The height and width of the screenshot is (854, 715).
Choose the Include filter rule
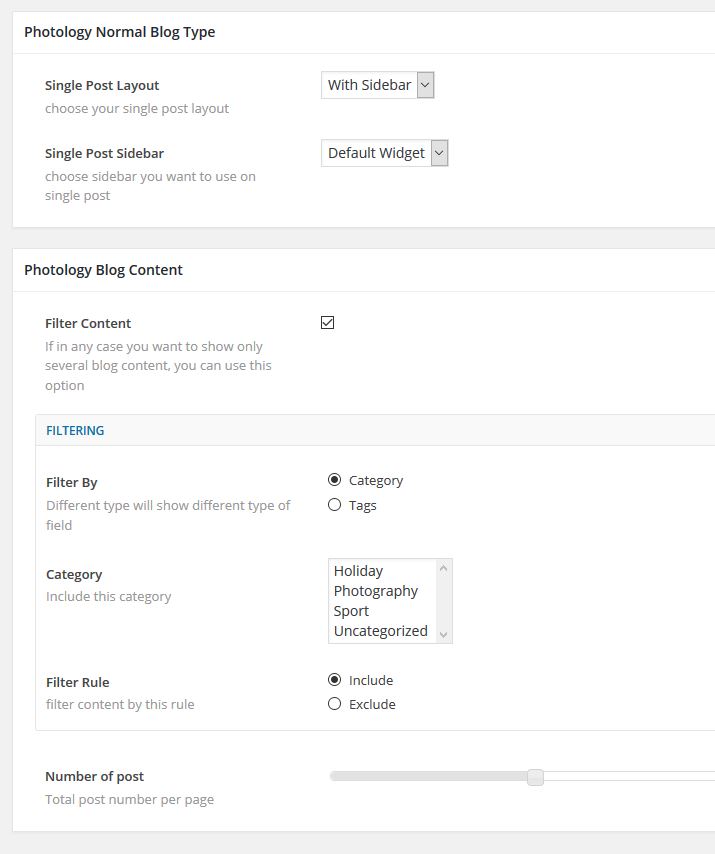pyautogui.click(x=335, y=680)
